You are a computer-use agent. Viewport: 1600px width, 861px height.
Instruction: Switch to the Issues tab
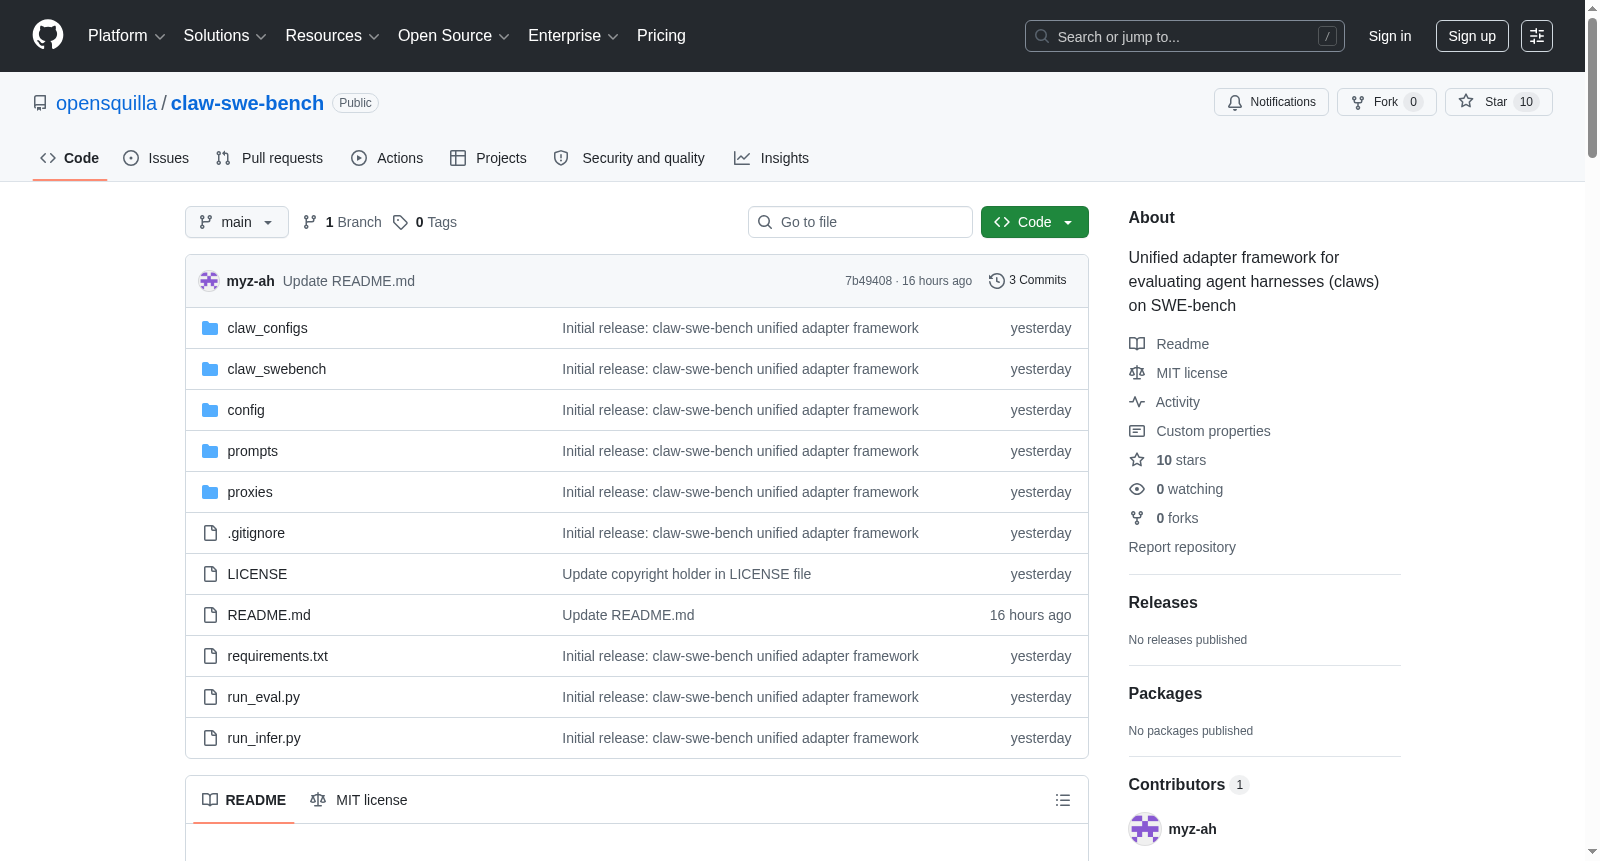156,158
